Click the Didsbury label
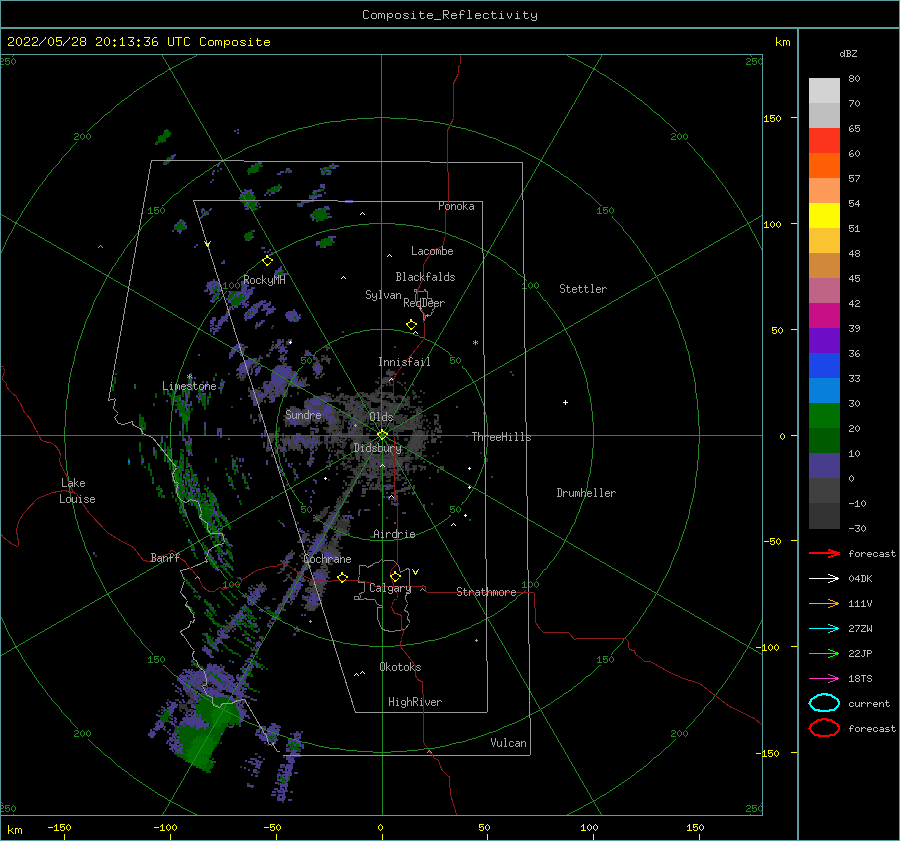The height and width of the screenshot is (841, 900). (x=378, y=448)
